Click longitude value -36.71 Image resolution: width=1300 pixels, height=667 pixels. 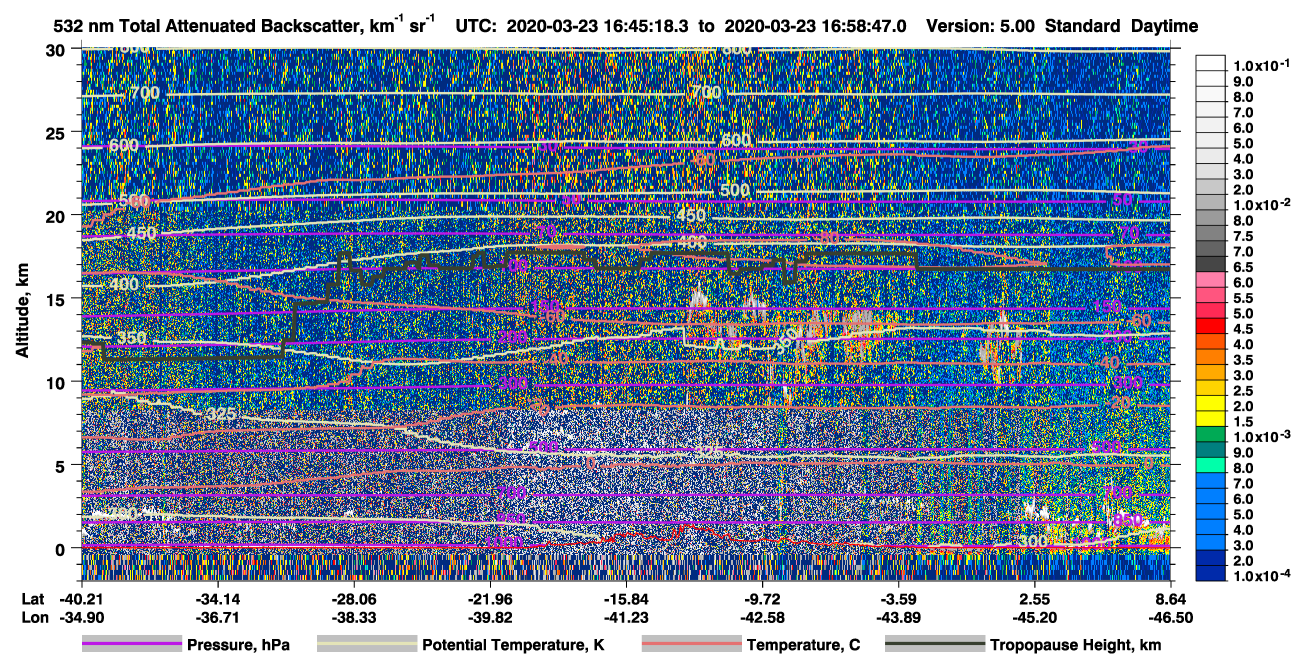pyautogui.click(x=218, y=617)
